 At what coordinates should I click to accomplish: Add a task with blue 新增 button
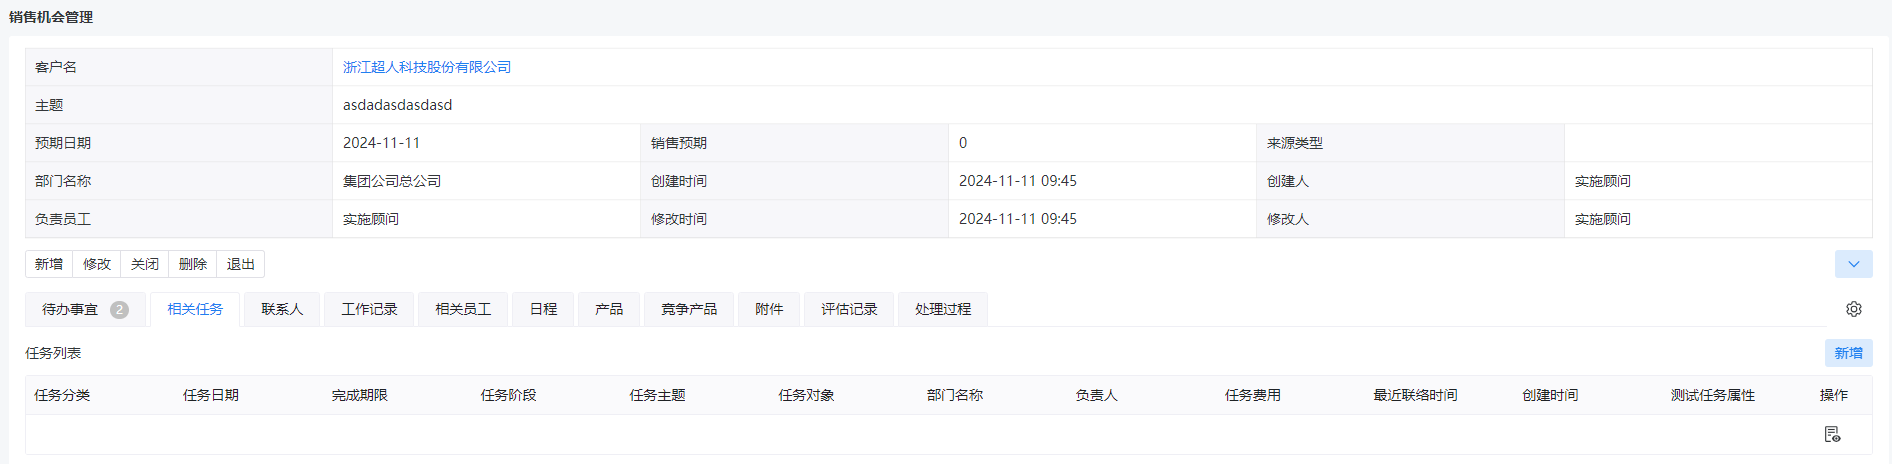1848,353
